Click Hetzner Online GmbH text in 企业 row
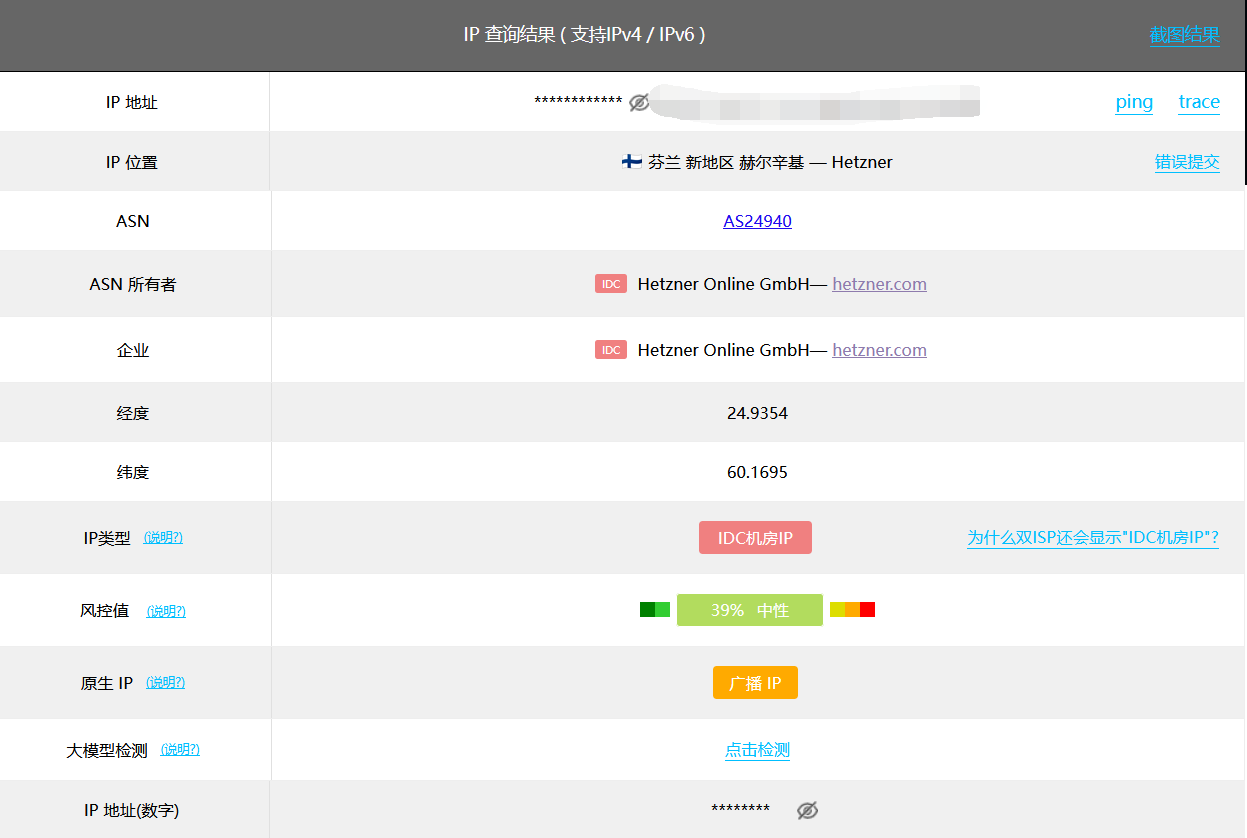This screenshot has height=838, width=1247. (x=723, y=350)
